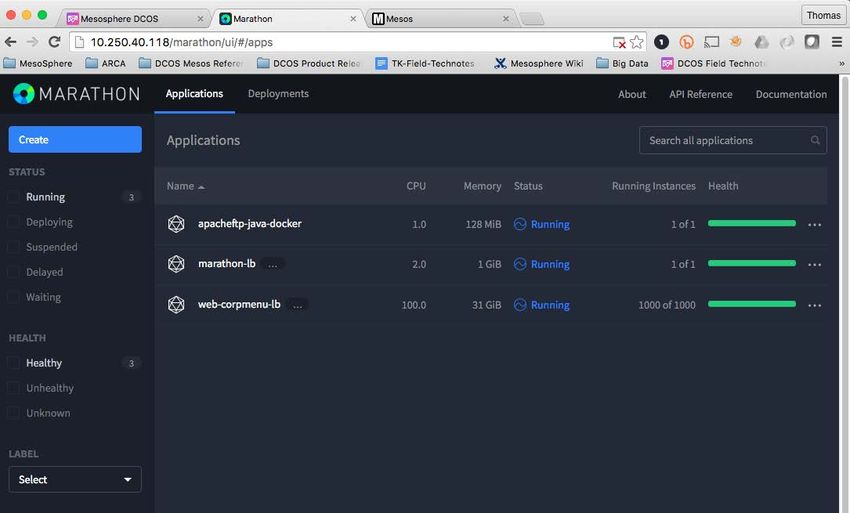Sort by CPU column header

416,186
